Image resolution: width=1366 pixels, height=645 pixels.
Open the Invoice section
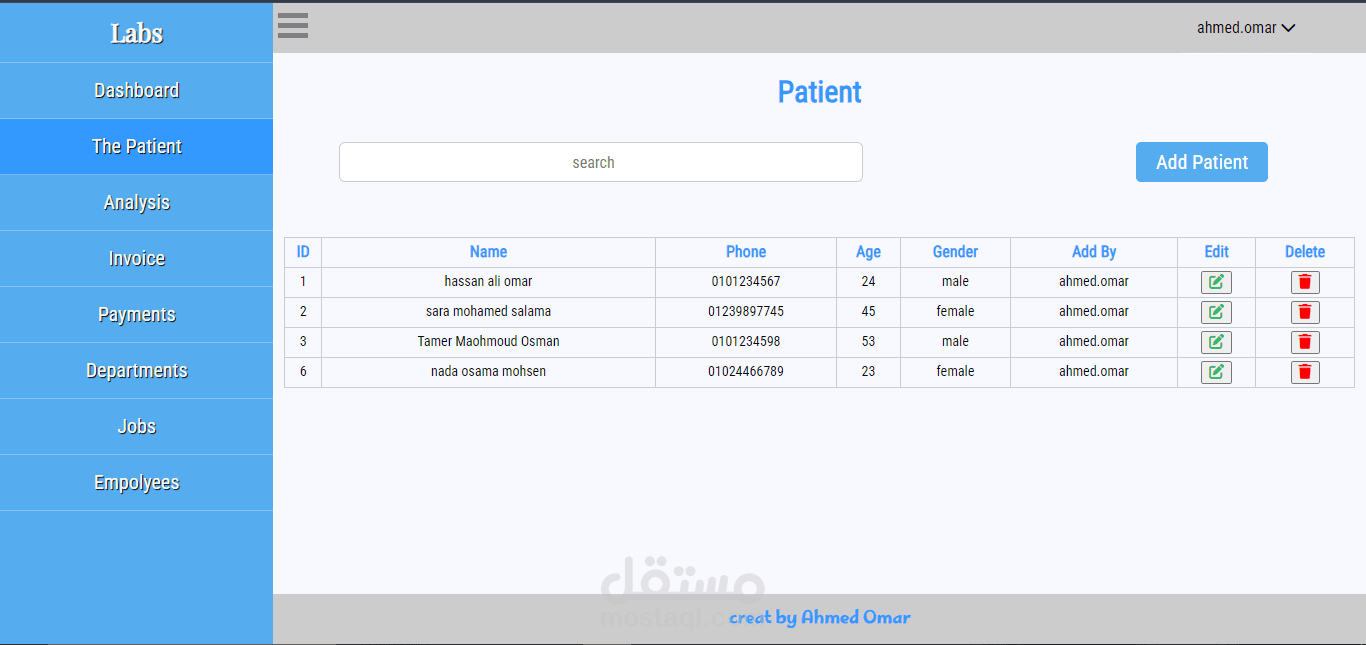pyautogui.click(x=137, y=259)
